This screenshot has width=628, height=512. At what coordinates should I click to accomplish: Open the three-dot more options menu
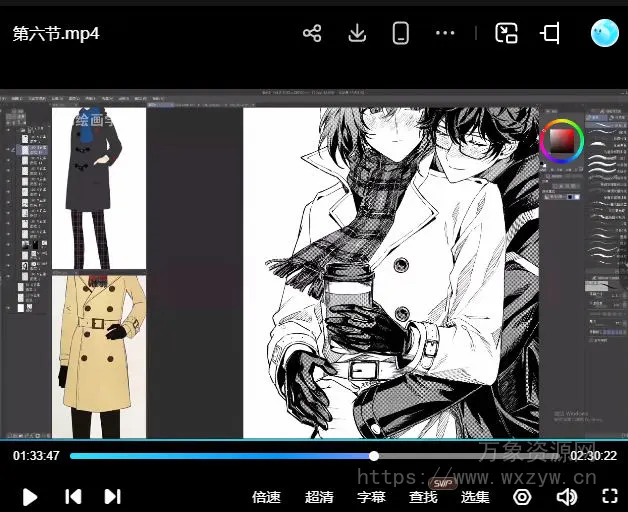(x=445, y=33)
